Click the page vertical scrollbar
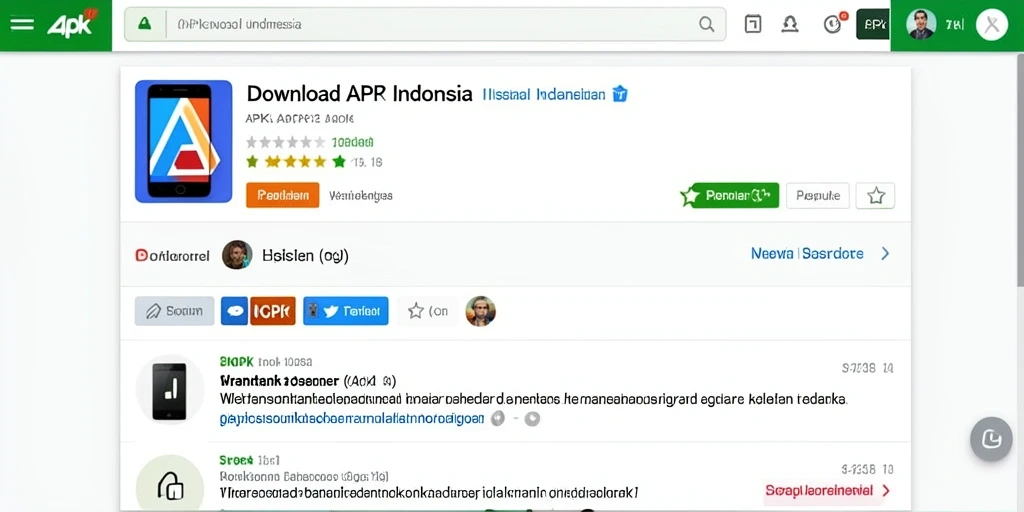Viewport: 1024px width, 512px height. 1020,170
